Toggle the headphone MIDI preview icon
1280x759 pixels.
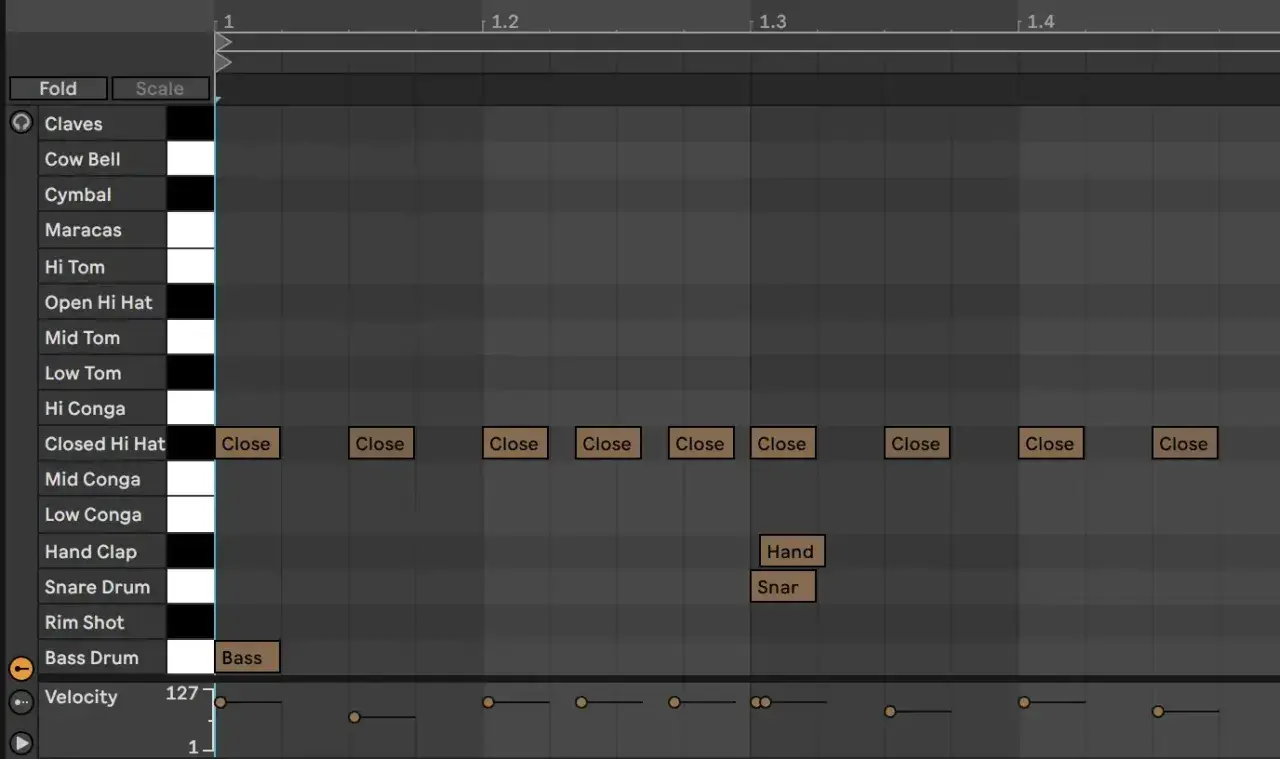pos(21,123)
